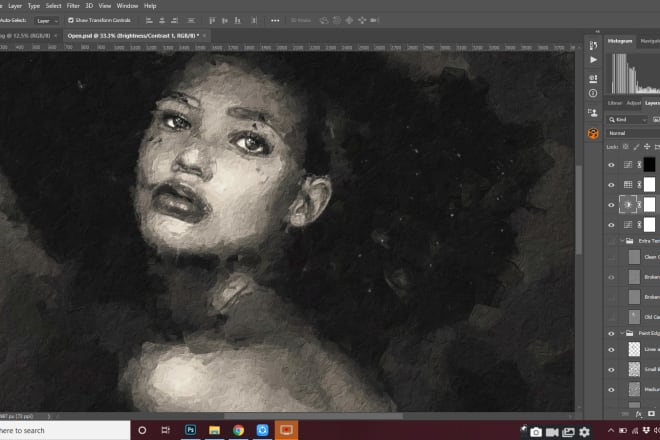Open the orange plugin panel icon
The height and width of the screenshot is (440, 660).
pyautogui.click(x=593, y=133)
